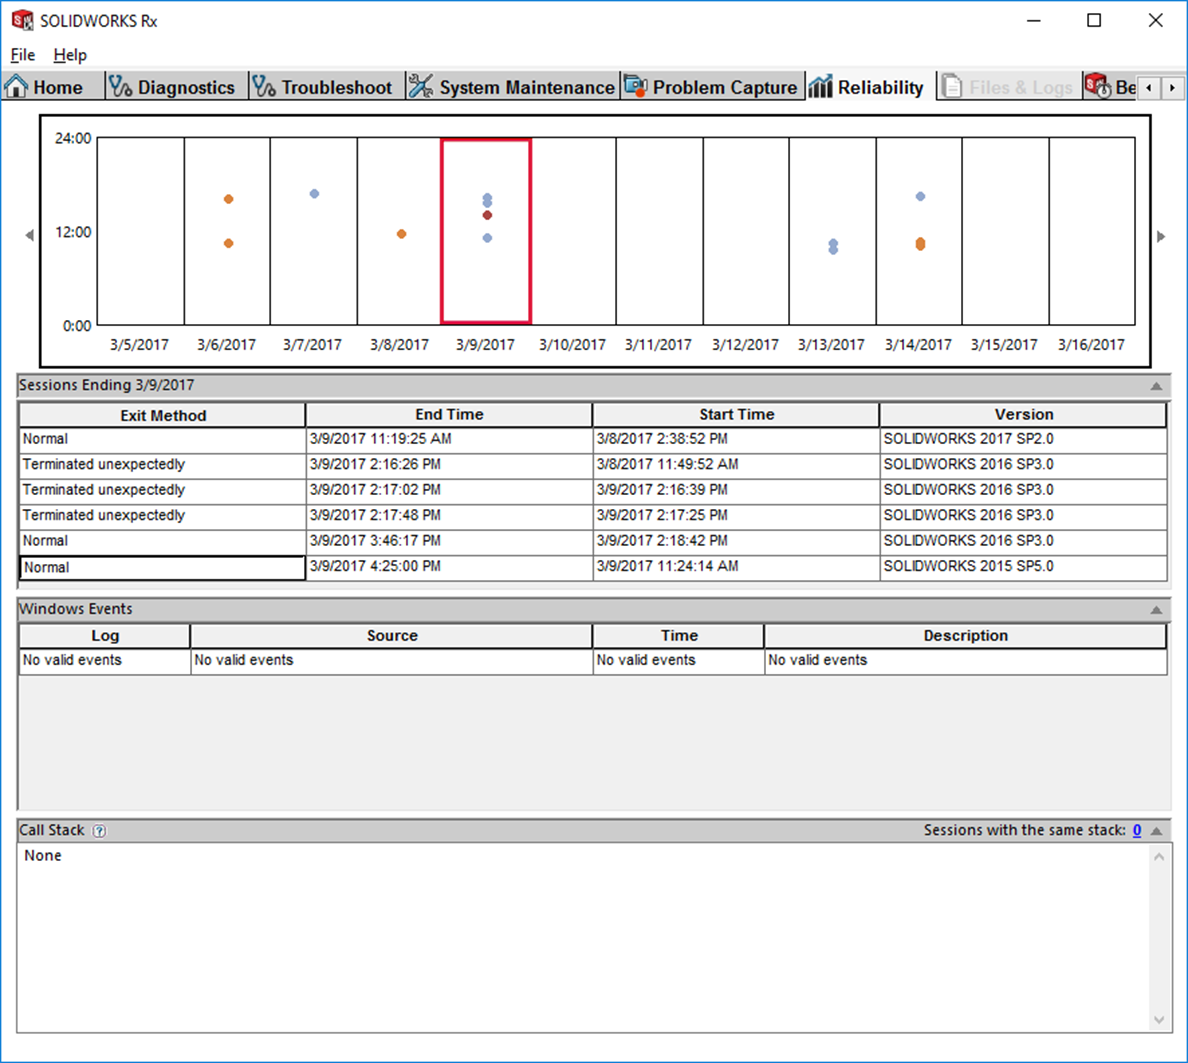The height and width of the screenshot is (1063, 1188).
Task: Sort sessions by the Exit Method column header
Action: pos(163,415)
